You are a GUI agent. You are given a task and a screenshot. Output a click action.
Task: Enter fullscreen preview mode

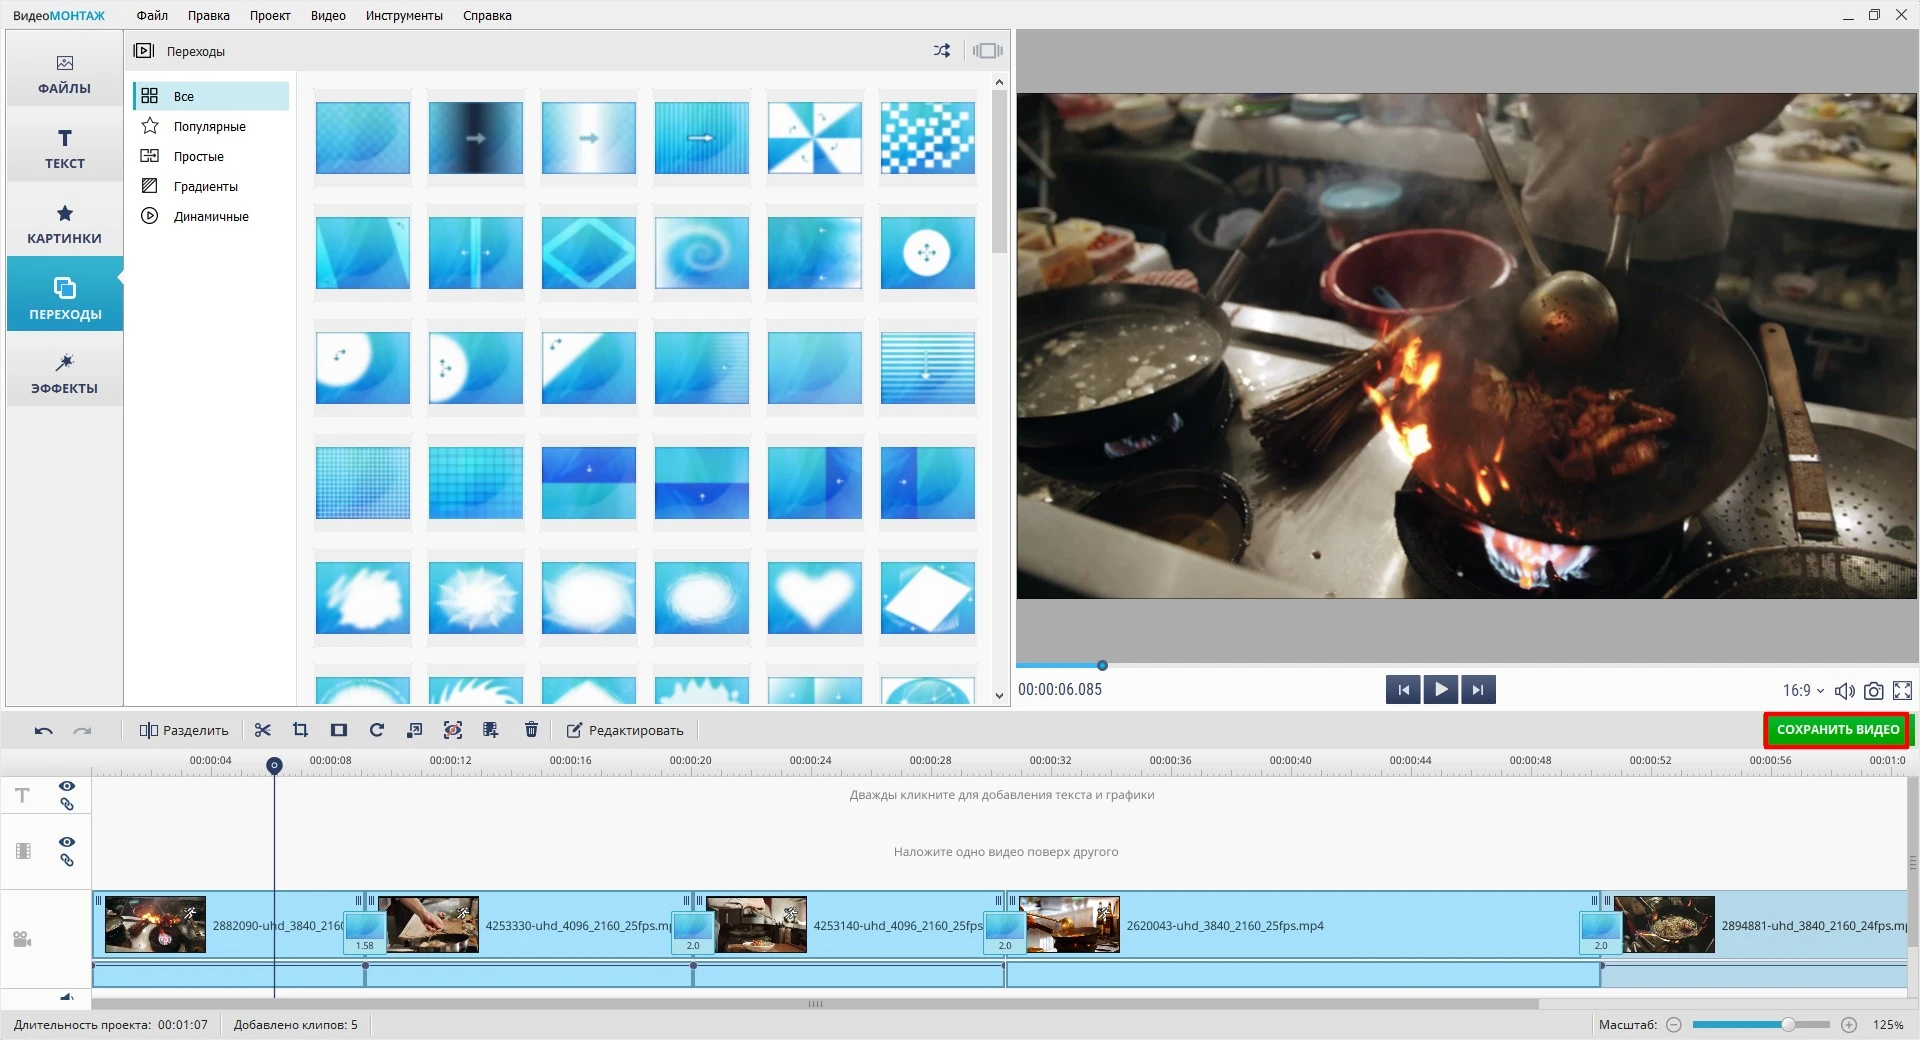(1902, 691)
